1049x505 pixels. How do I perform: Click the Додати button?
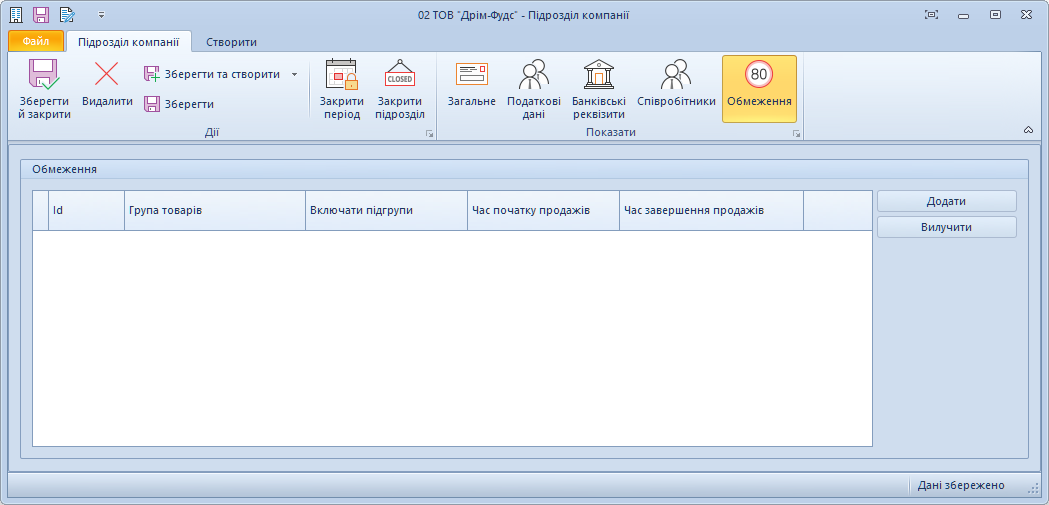946,201
